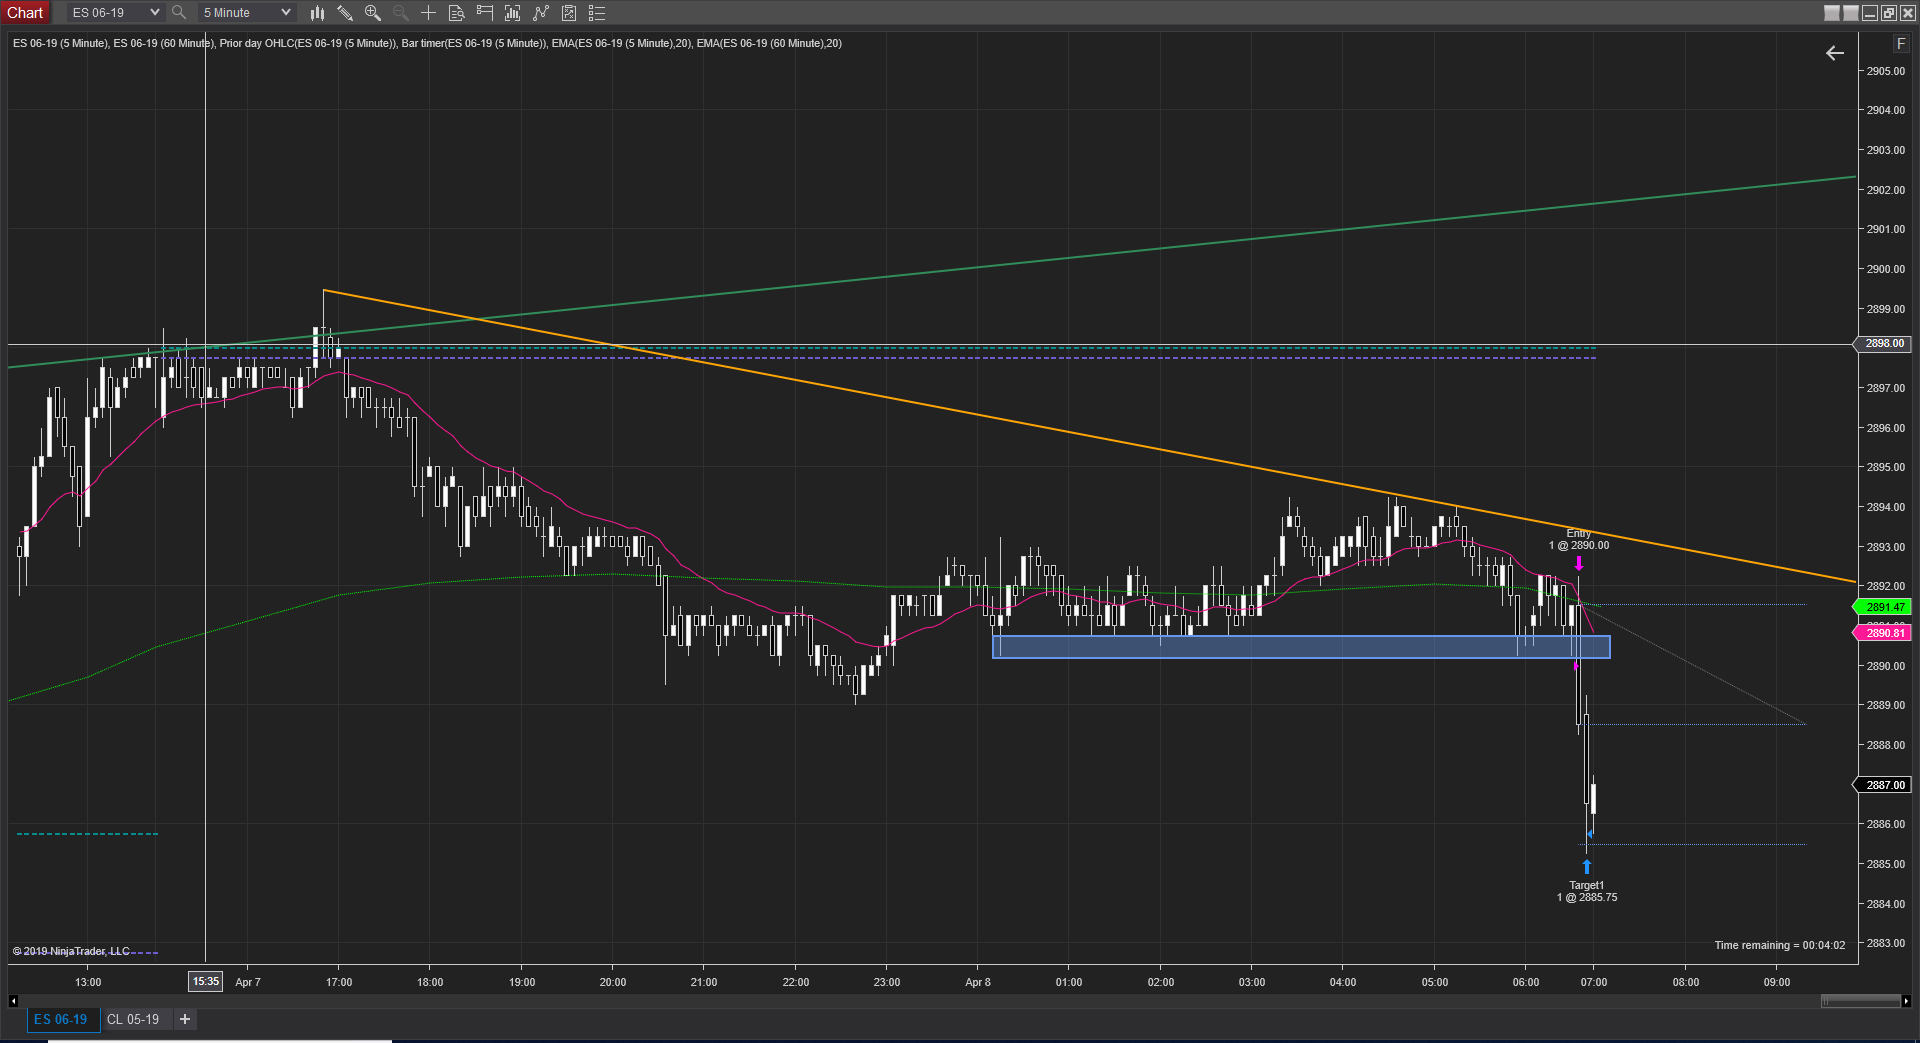The width and height of the screenshot is (1920, 1043).
Task: Click the 2887.00 current price marker
Action: coord(1884,785)
